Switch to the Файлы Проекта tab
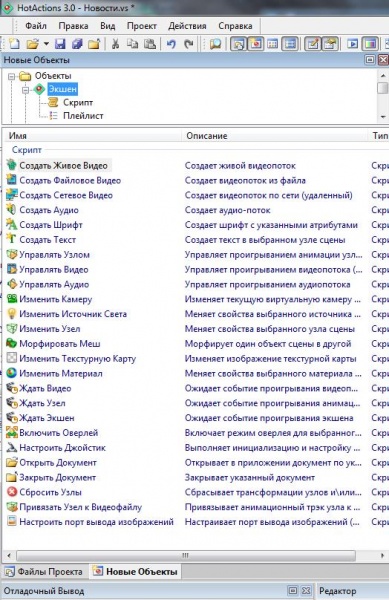The height and width of the screenshot is (600, 389). tap(44, 572)
